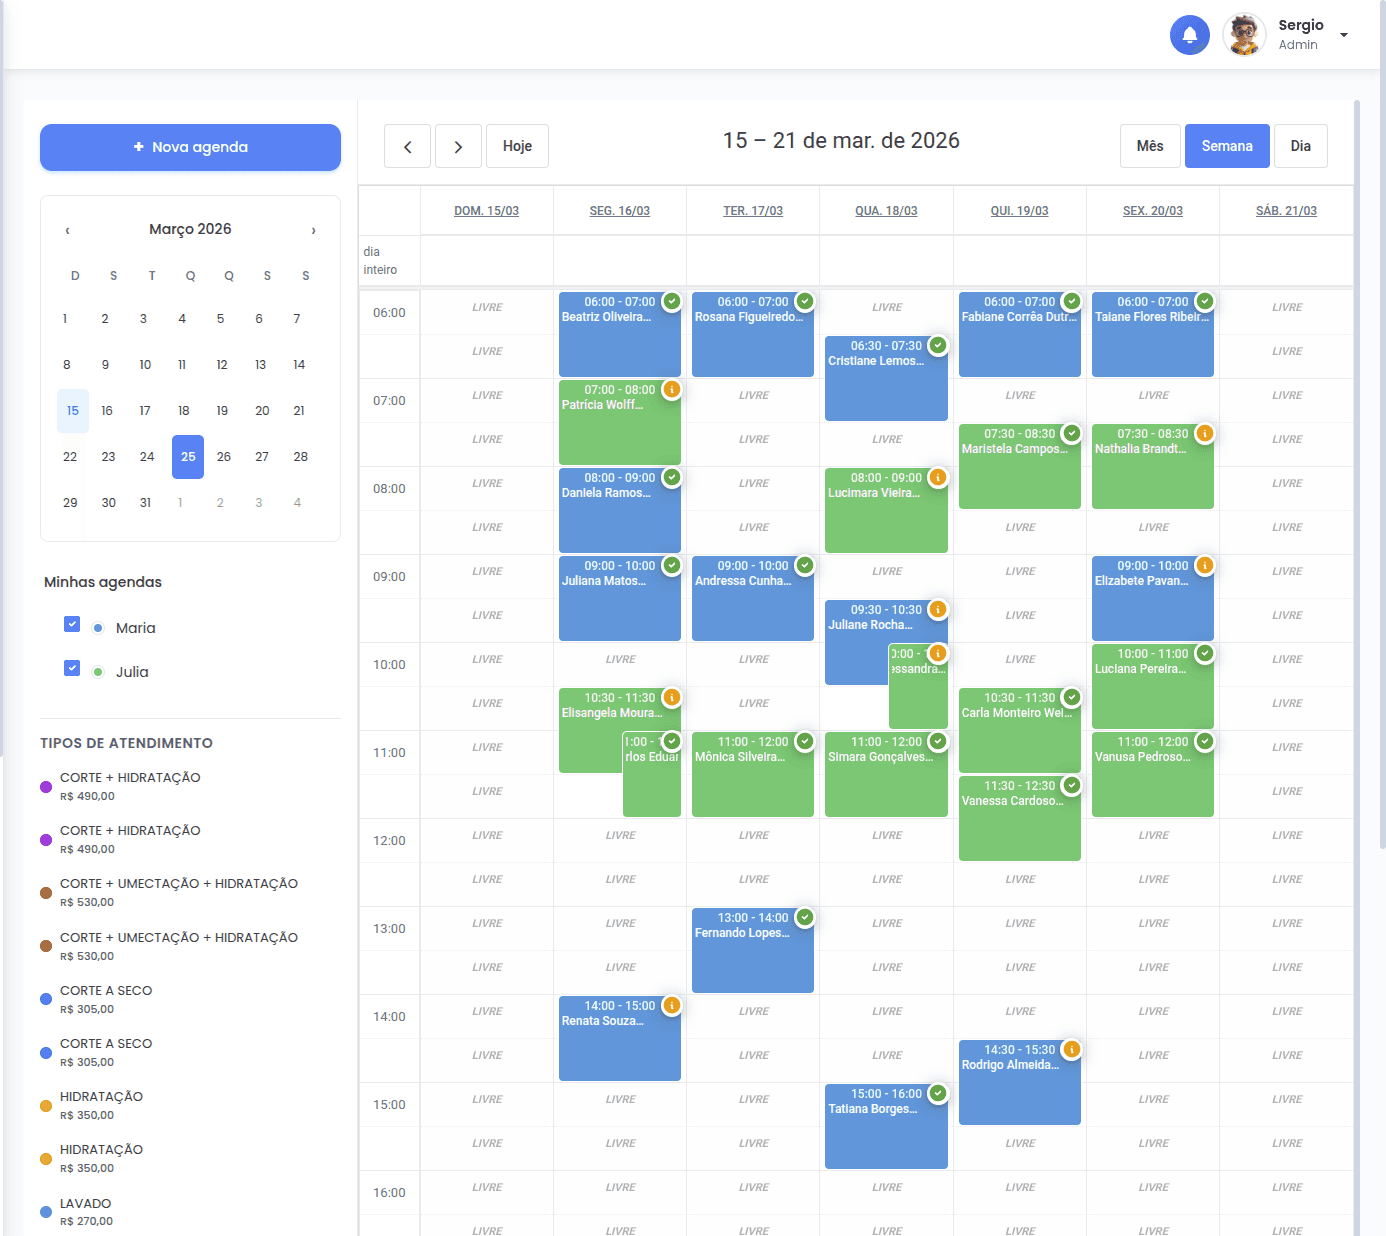Screen dimensions: 1386x1236
Task: Open the TER. 17/03 day header
Action: pyautogui.click(x=753, y=211)
